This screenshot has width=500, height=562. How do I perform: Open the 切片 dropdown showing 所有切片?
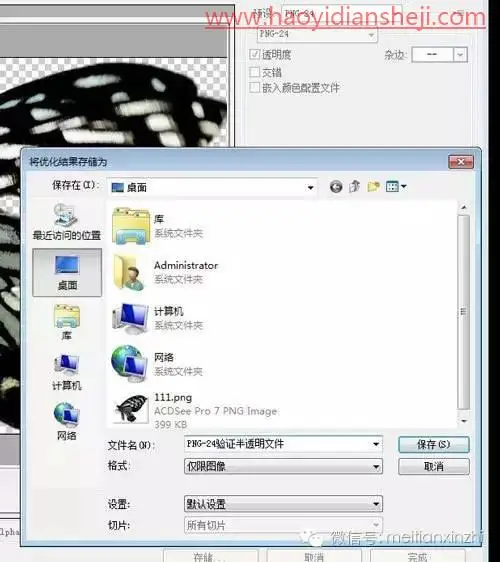(283, 525)
